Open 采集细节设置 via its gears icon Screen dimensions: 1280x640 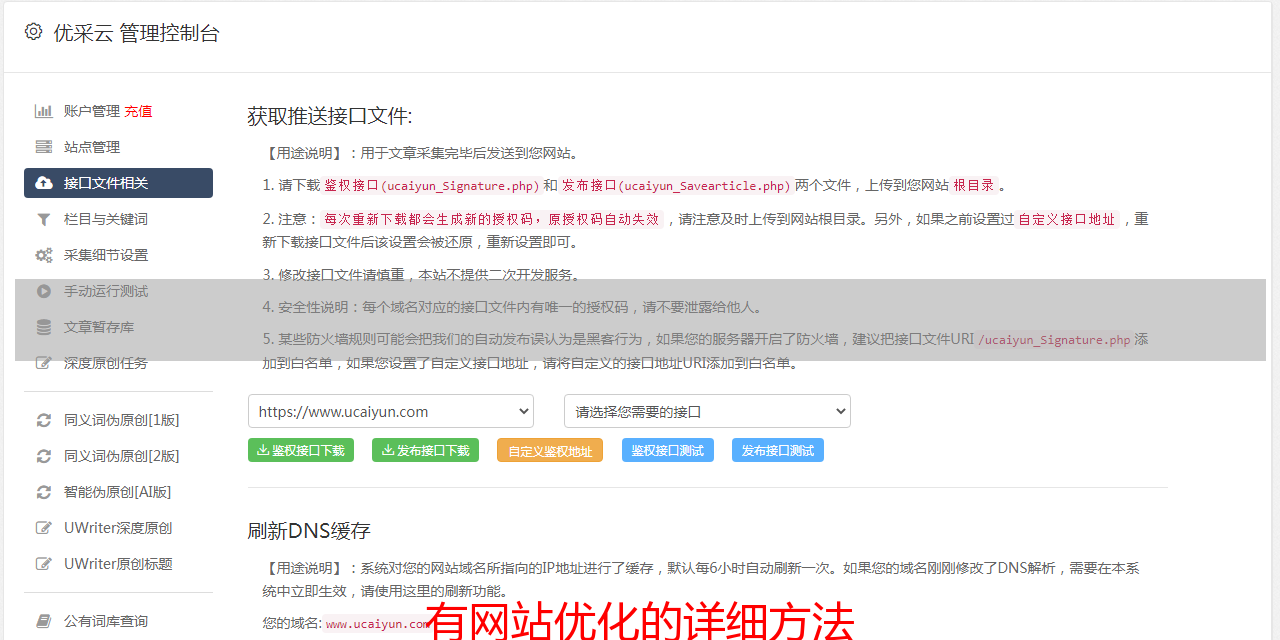tap(44, 255)
